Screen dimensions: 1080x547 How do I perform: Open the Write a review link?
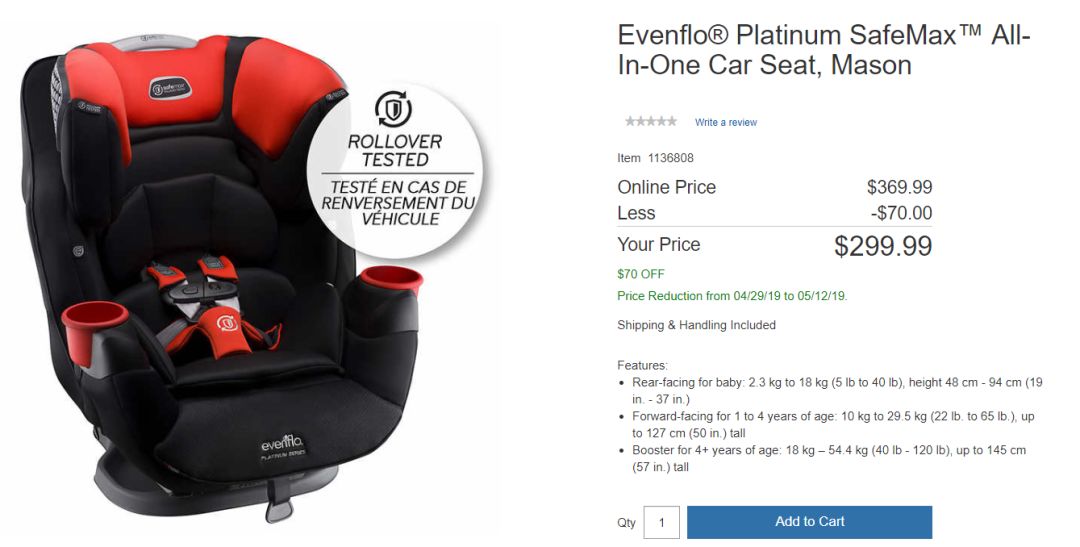[725, 122]
